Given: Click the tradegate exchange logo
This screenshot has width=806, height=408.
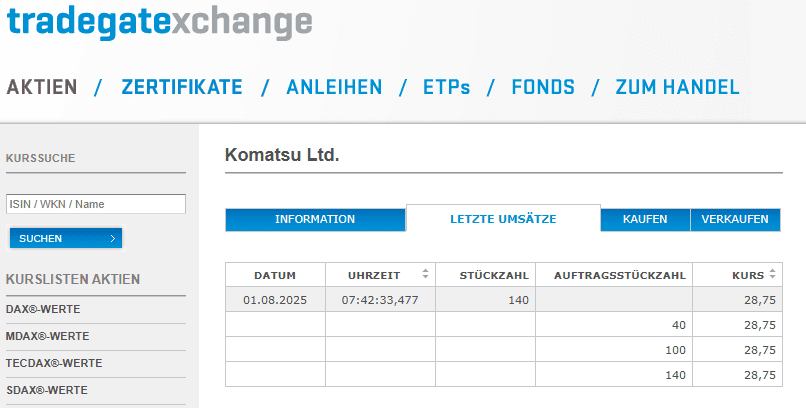Looking at the screenshot, I should pyautogui.click(x=159, y=22).
